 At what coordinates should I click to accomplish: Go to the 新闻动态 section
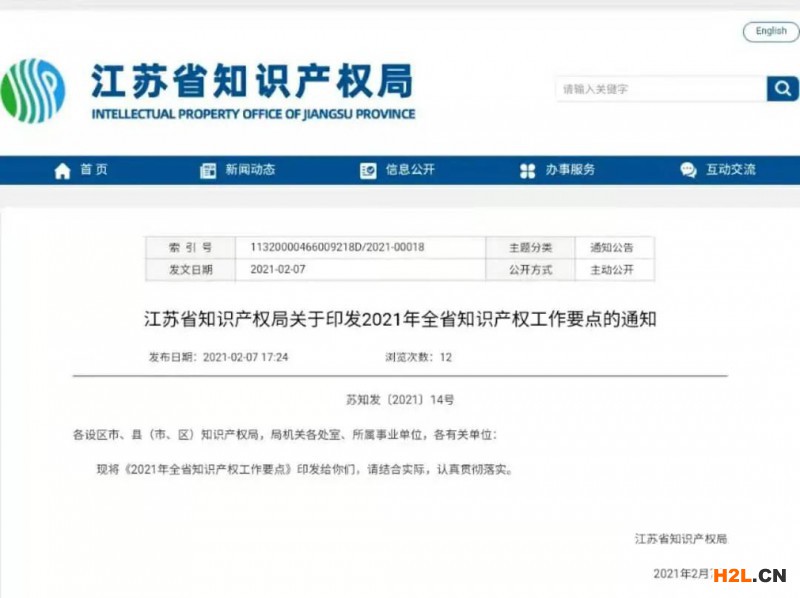point(250,170)
